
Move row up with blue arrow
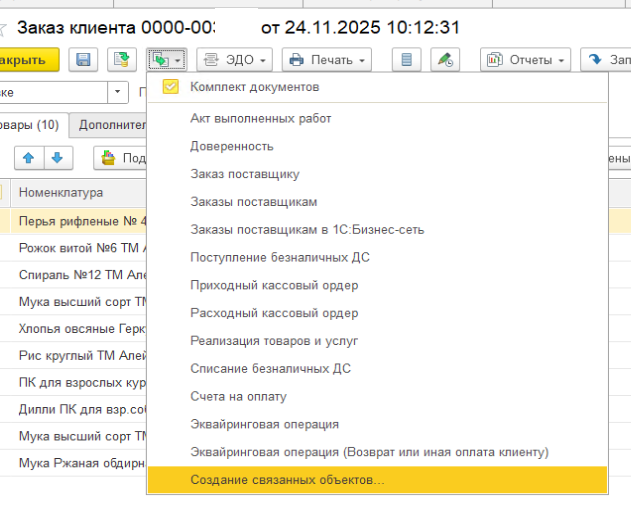[x=29, y=158]
